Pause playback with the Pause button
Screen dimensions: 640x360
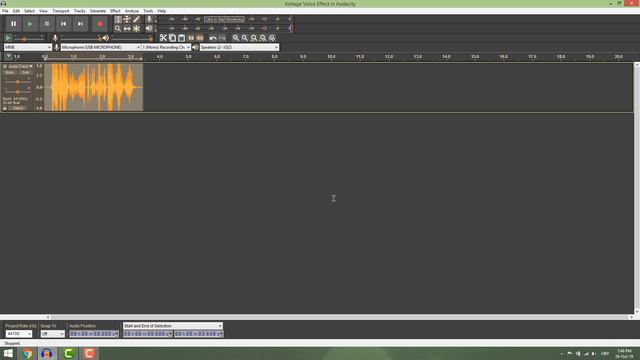13,24
